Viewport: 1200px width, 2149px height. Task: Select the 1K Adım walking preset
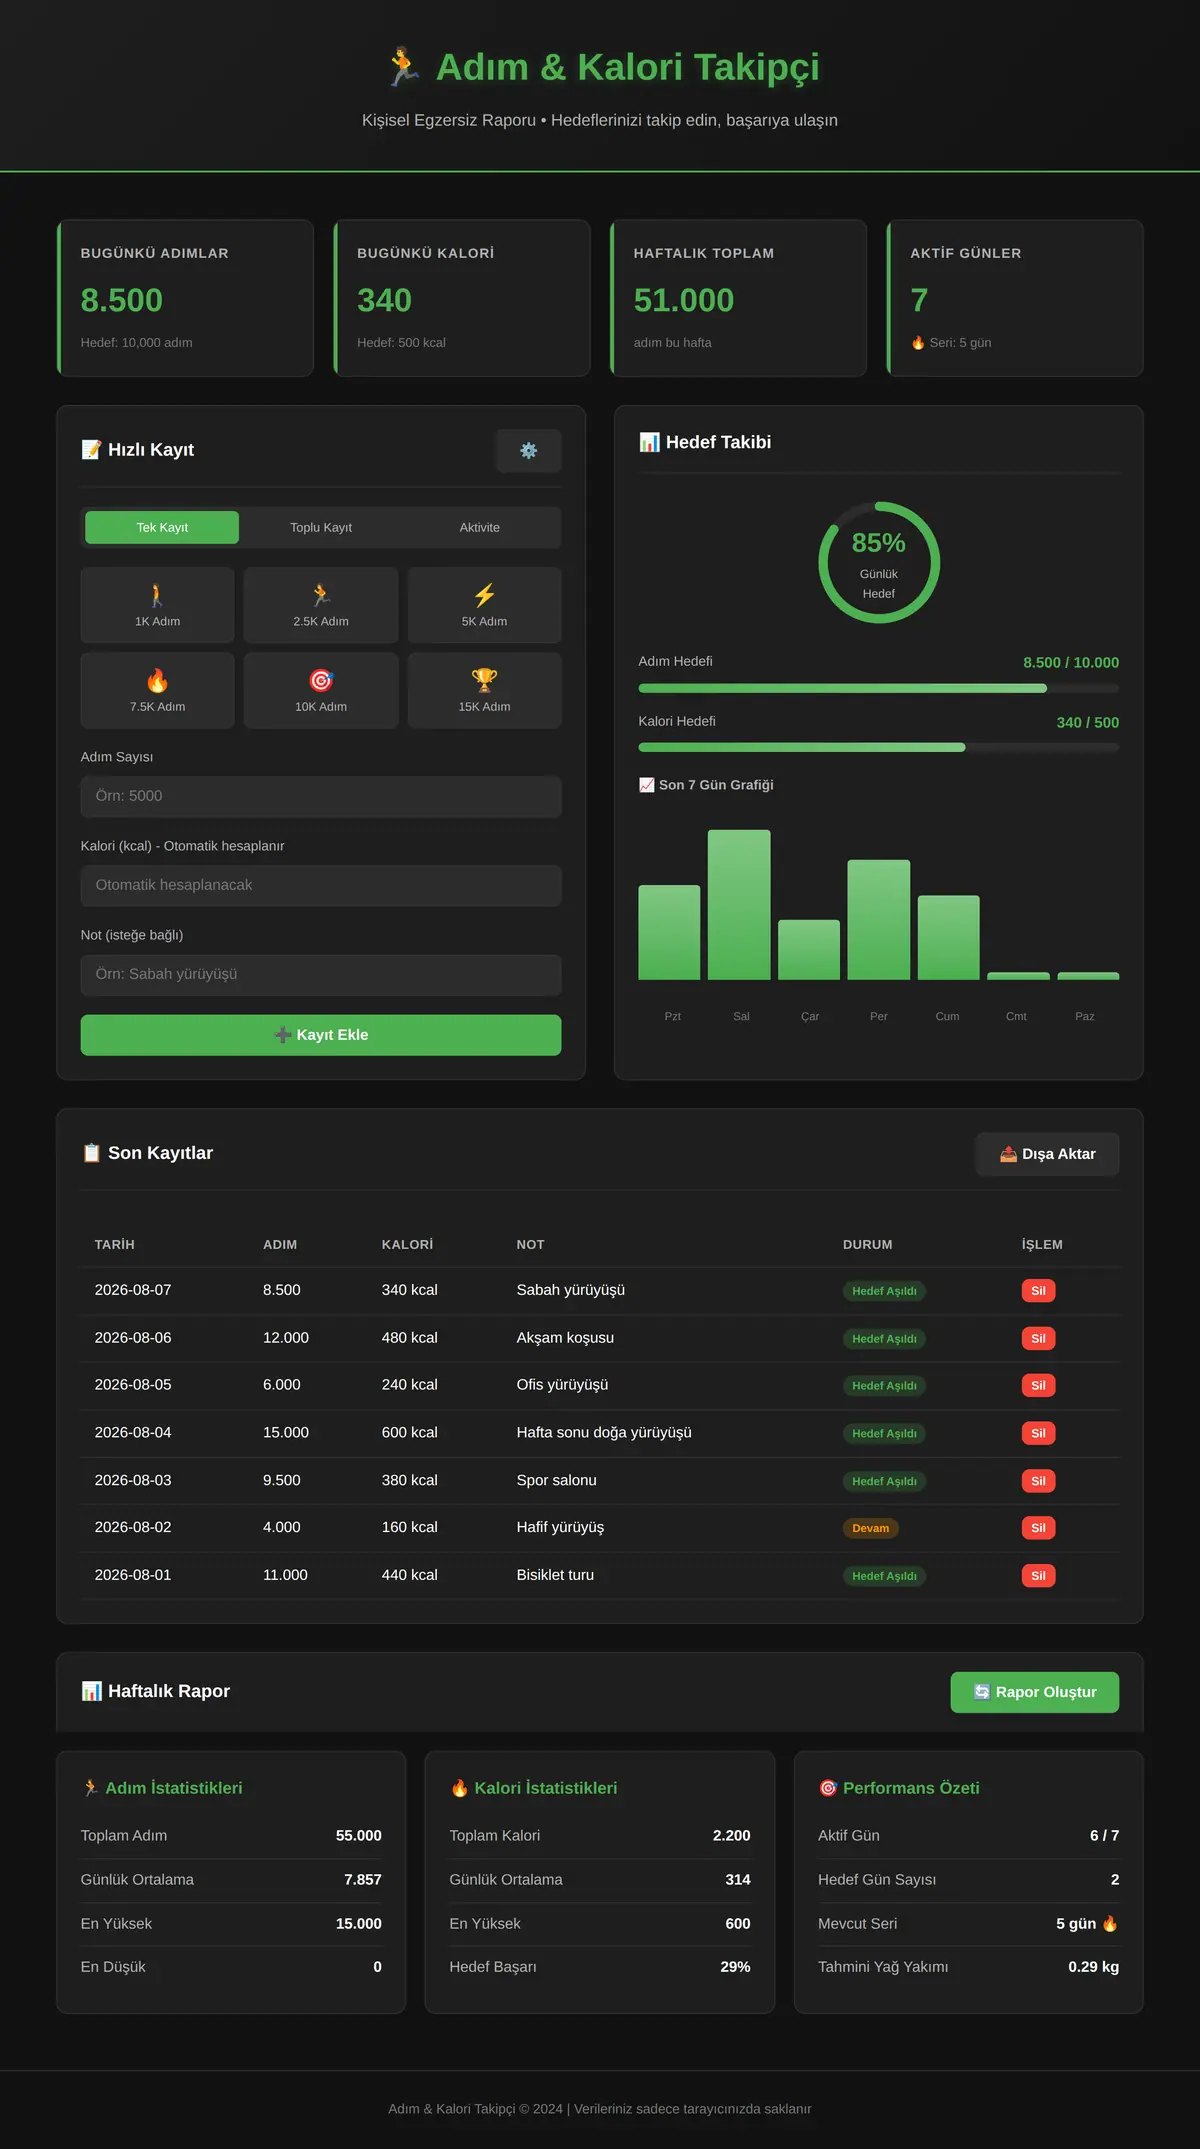pos(157,605)
